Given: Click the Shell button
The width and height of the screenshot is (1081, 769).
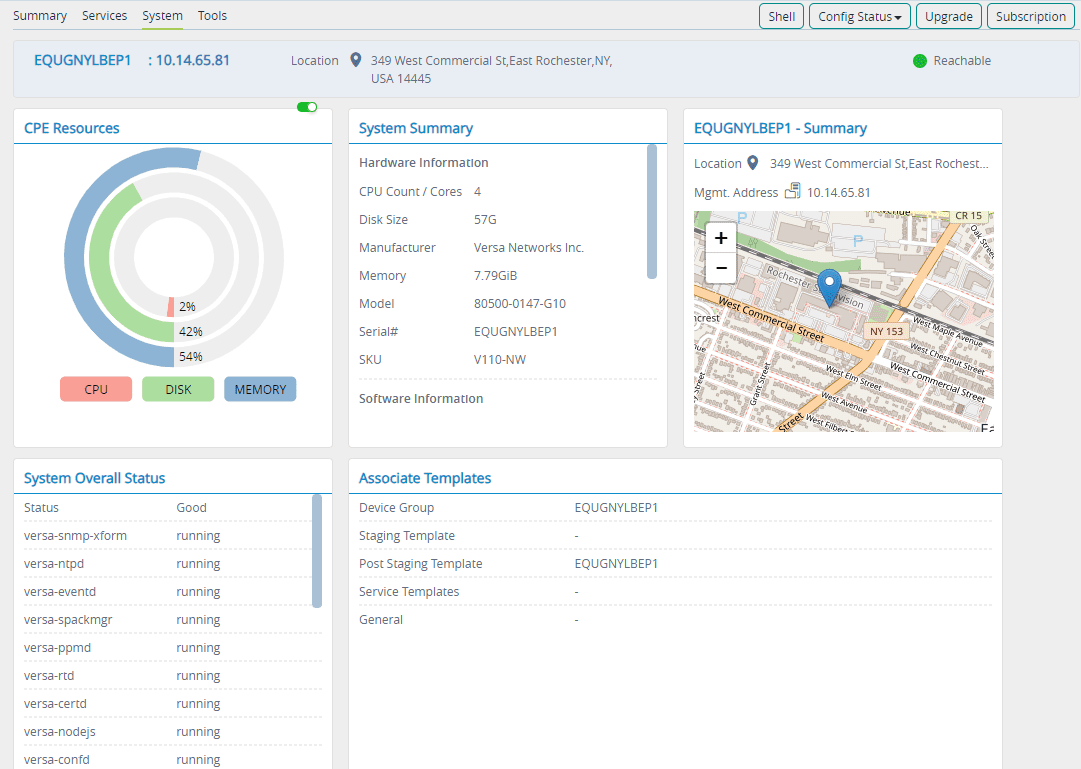Looking at the screenshot, I should click(x=781, y=16).
